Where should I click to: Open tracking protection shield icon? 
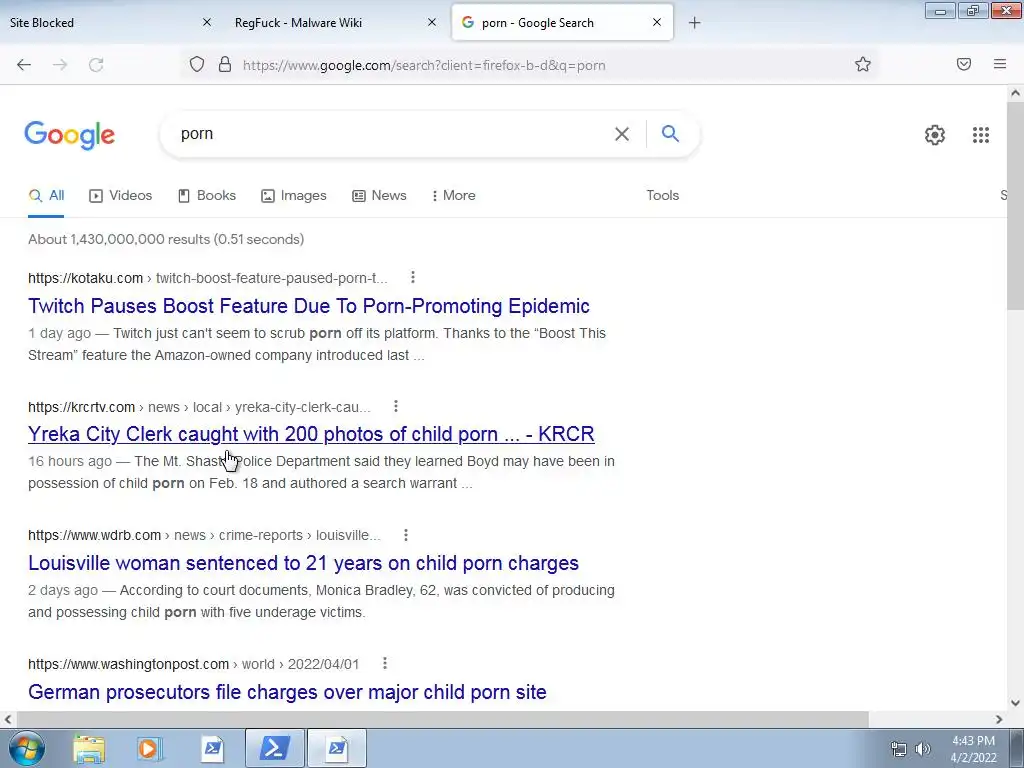point(197,64)
